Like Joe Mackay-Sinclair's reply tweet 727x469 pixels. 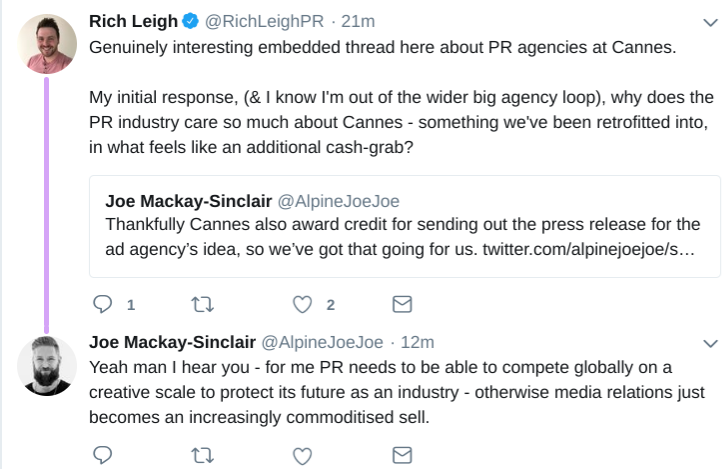point(303,455)
